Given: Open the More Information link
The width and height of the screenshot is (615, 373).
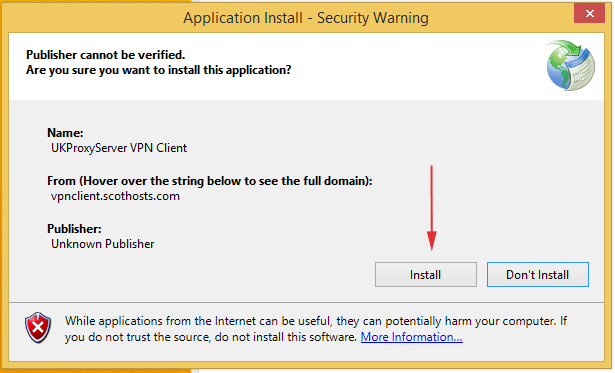Looking at the screenshot, I should point(411,337).
